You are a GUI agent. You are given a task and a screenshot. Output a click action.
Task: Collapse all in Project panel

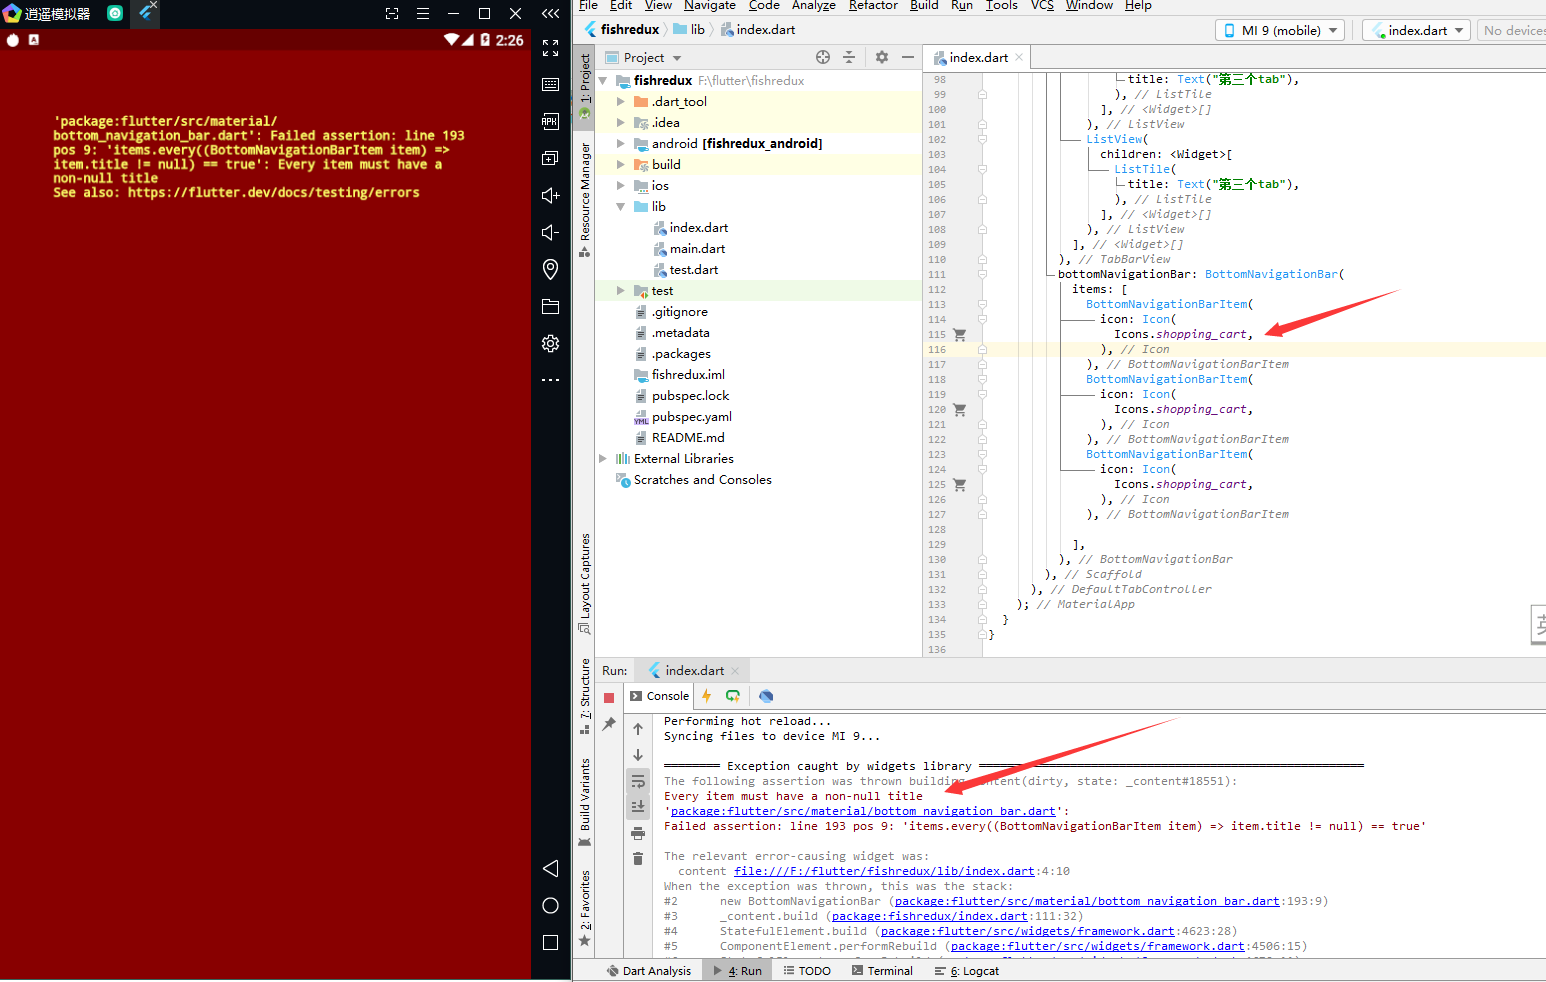pyautogui.click(x=849, y=57)
